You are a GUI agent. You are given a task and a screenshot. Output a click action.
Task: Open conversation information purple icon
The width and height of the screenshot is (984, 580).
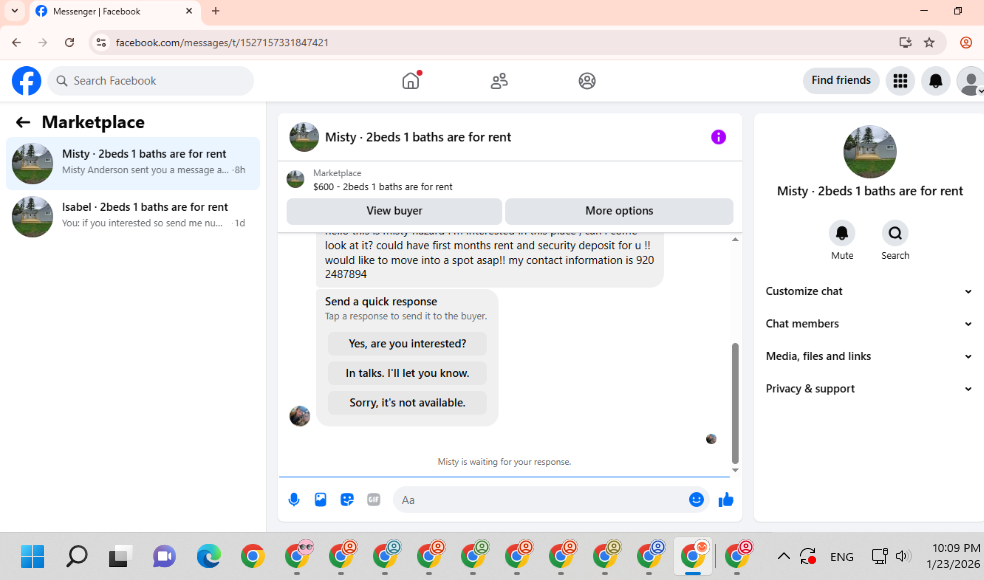pyautogui.click(x=718, y=137)
